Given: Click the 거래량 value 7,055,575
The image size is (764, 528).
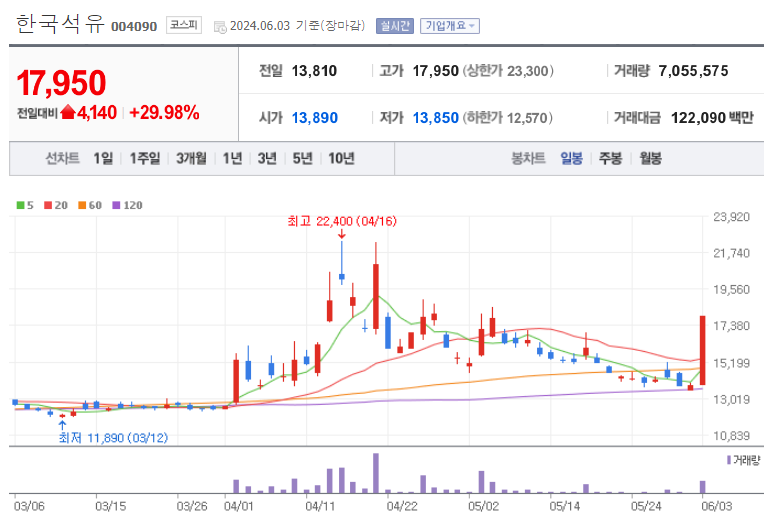Looking at the screenshot, I should tap(693, 71).
